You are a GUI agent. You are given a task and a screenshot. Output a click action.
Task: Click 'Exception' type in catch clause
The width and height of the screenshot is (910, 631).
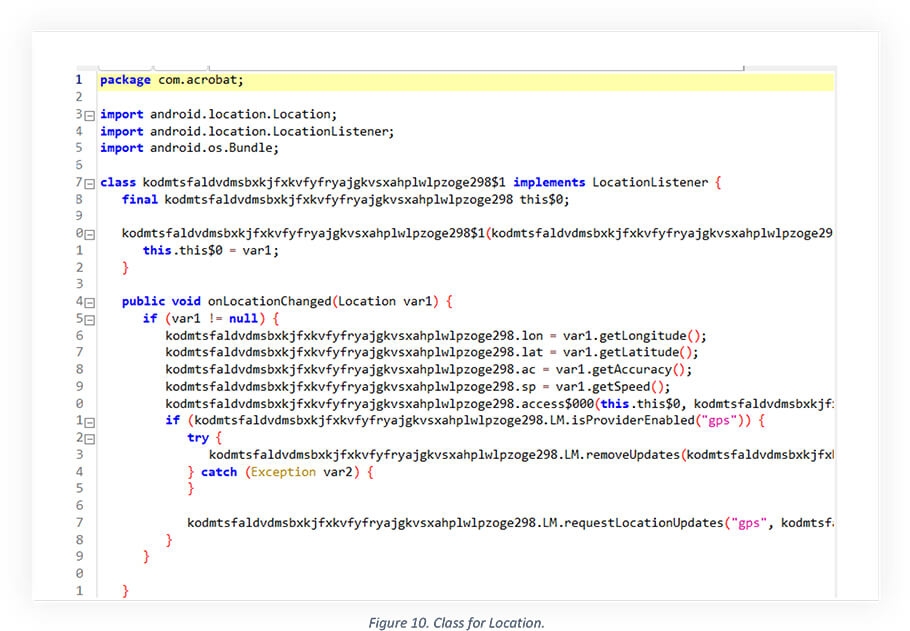tap(283, 472)
